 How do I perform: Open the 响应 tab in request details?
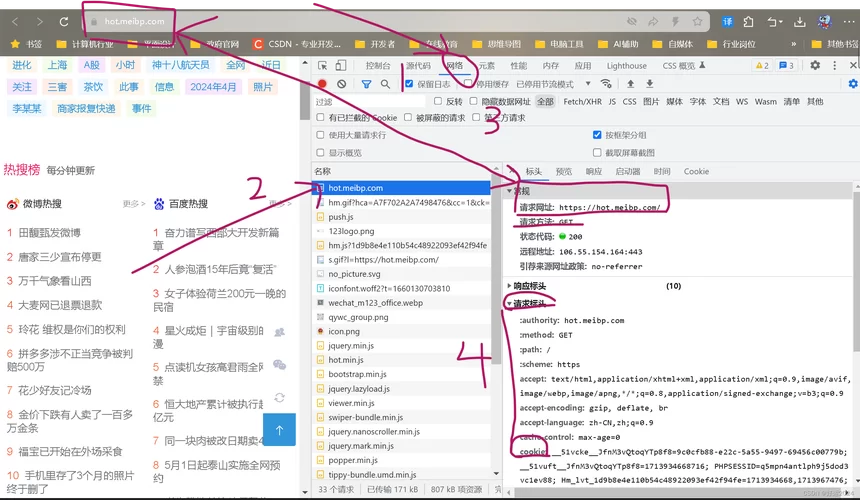593,172
